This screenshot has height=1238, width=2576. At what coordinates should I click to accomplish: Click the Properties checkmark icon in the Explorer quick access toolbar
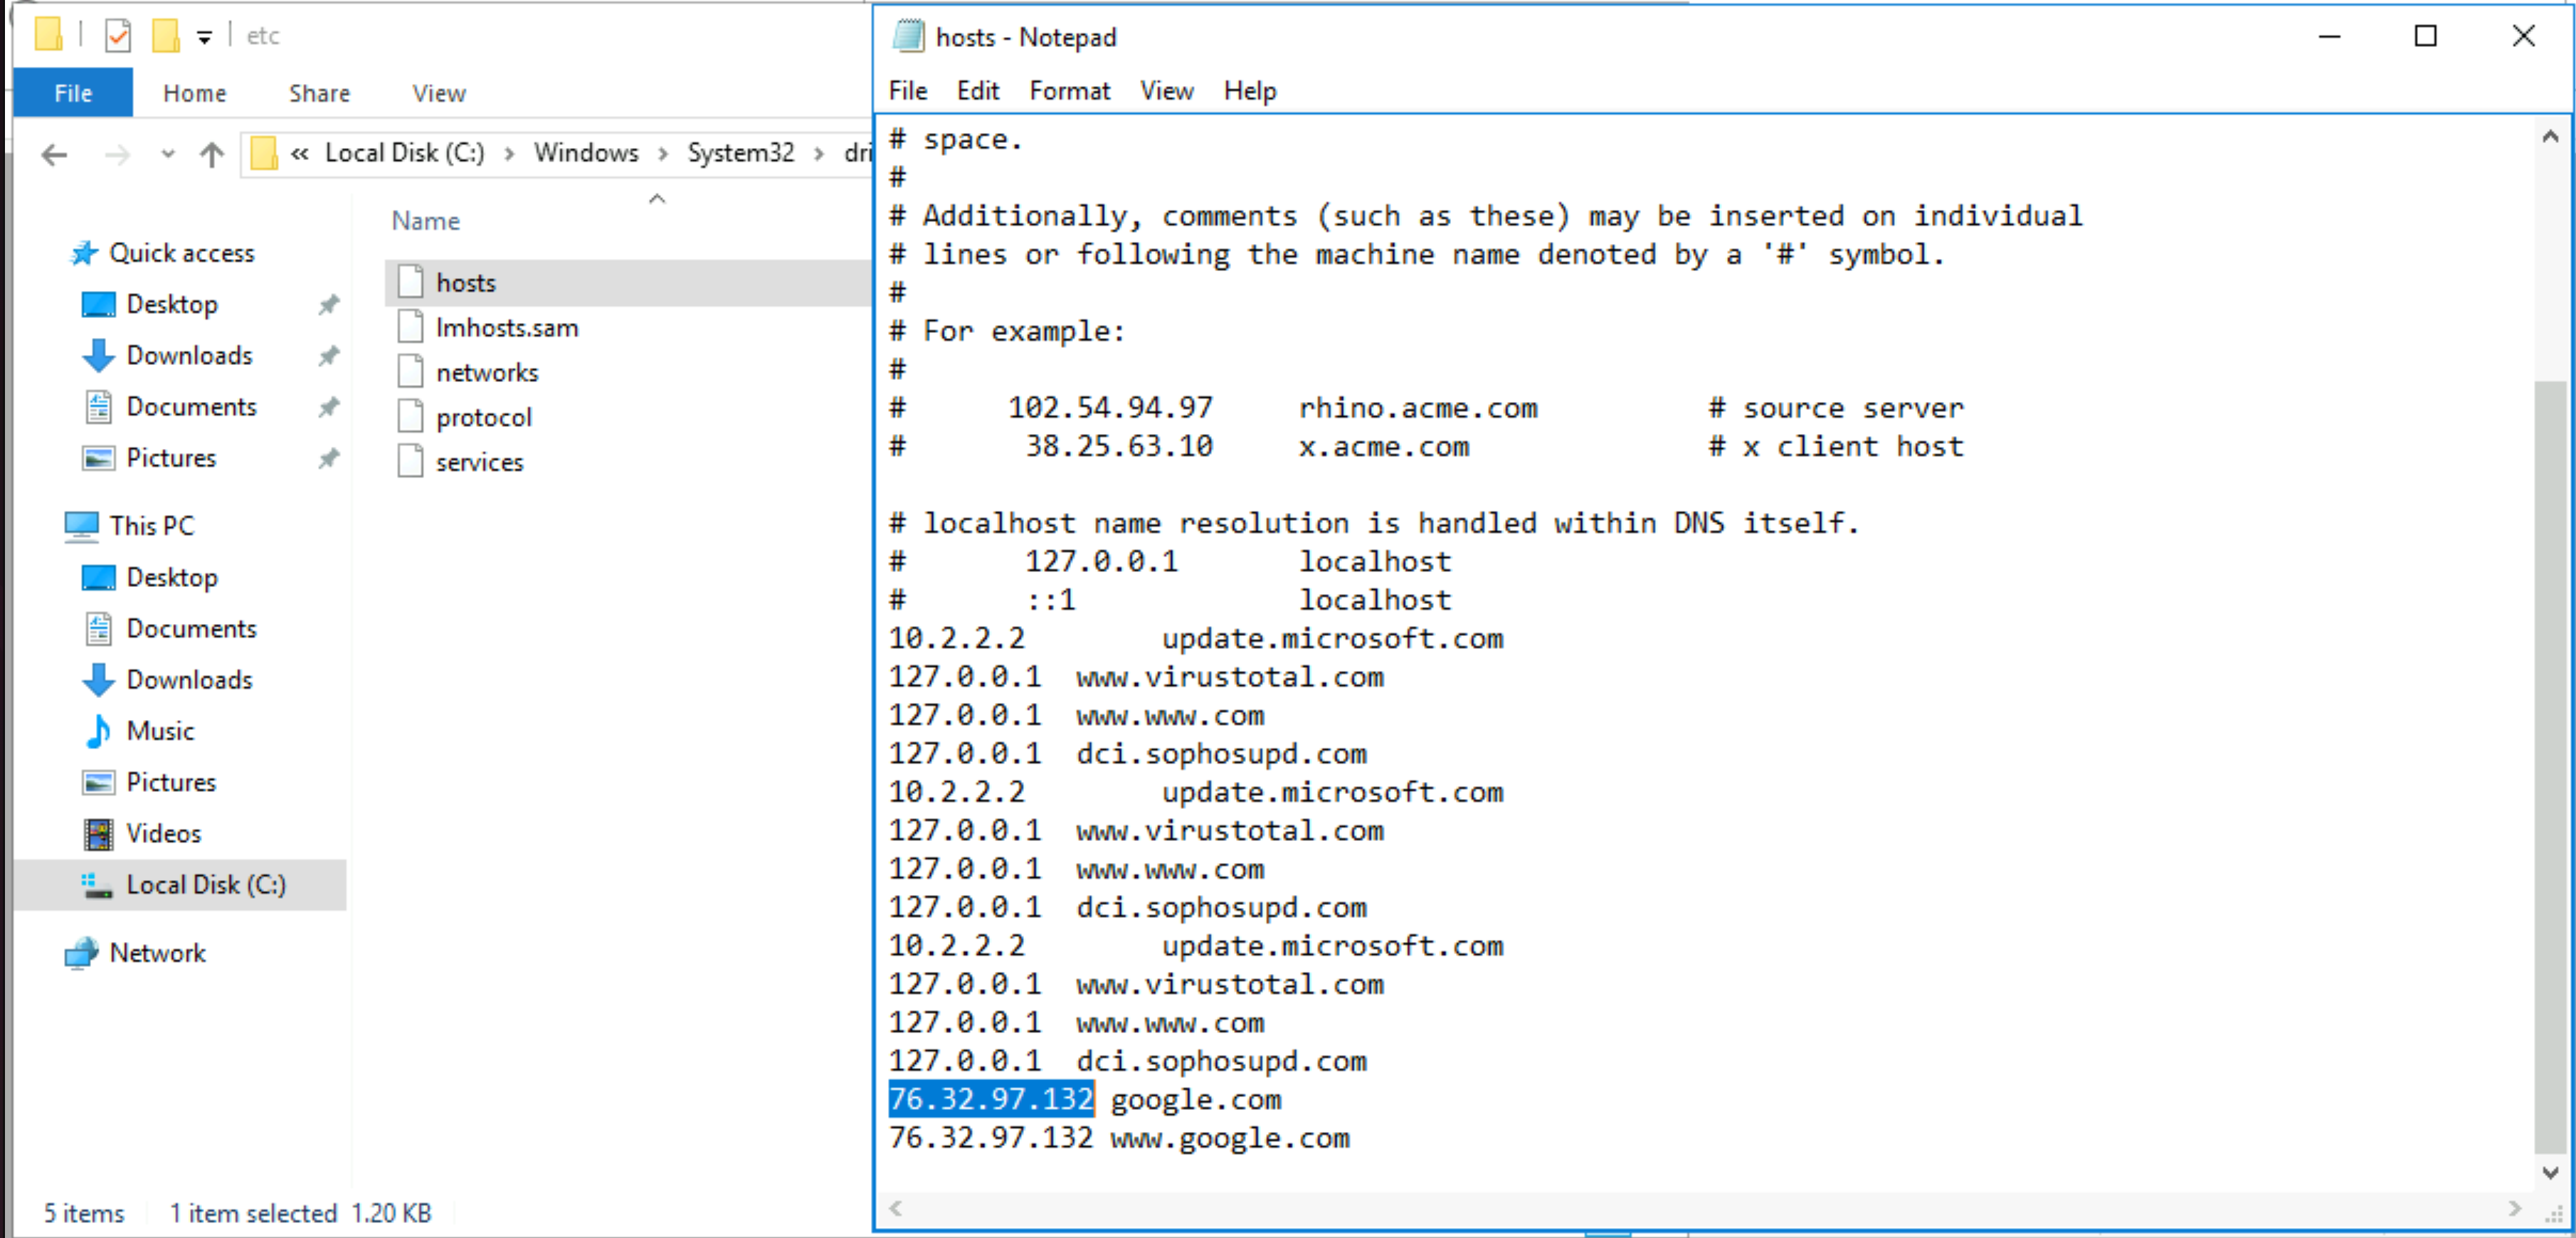(118, 36)
